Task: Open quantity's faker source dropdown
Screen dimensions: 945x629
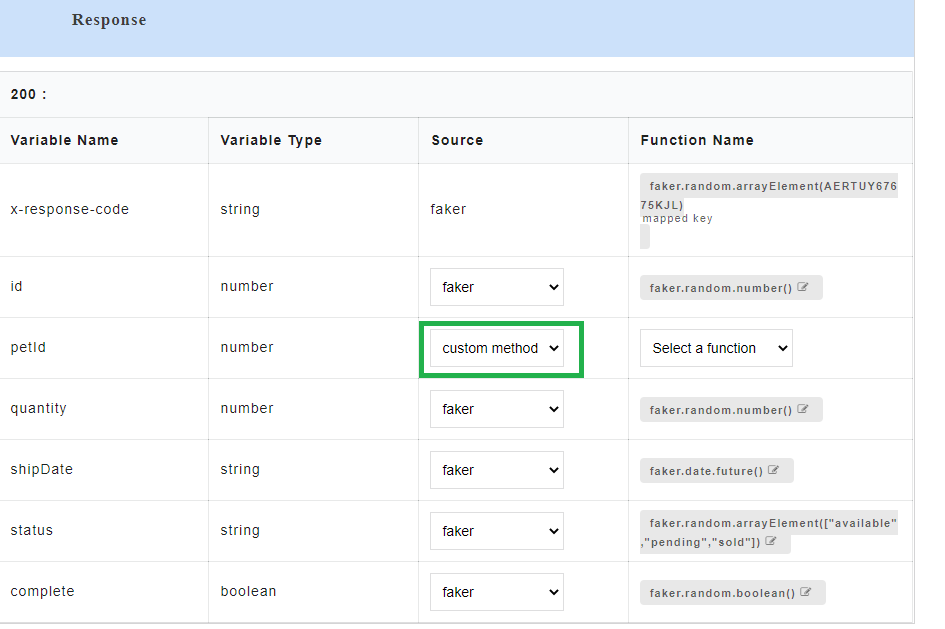Action: pyautogui.click(x=497, y=408)
